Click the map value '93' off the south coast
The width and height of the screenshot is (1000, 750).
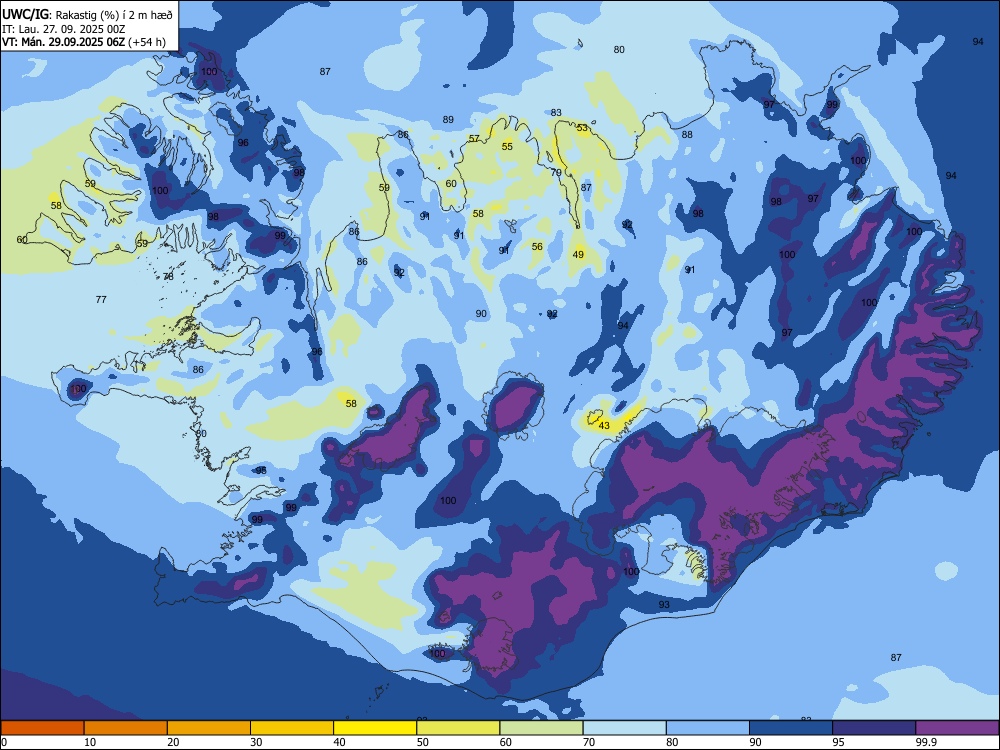(x=664, y=604)
